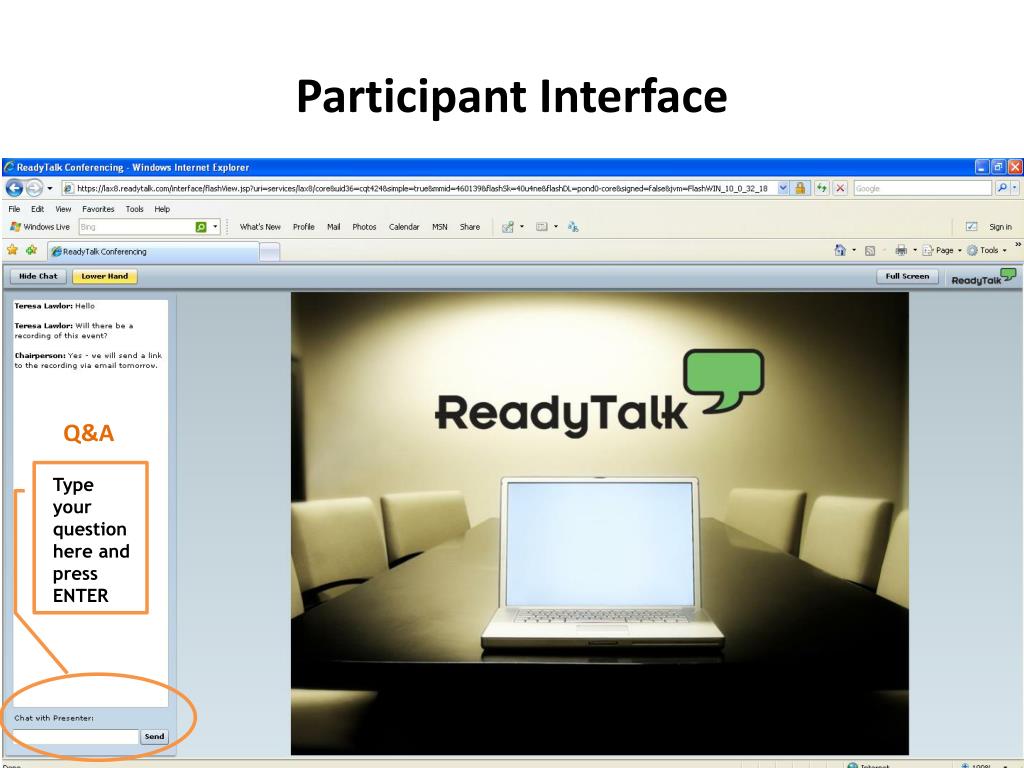Click the Favorites star icon

(12, 250)
